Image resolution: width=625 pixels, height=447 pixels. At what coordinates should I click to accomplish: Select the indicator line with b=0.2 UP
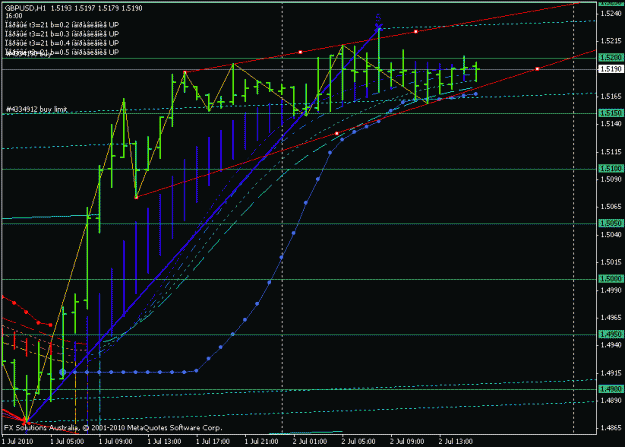point(62,25)
